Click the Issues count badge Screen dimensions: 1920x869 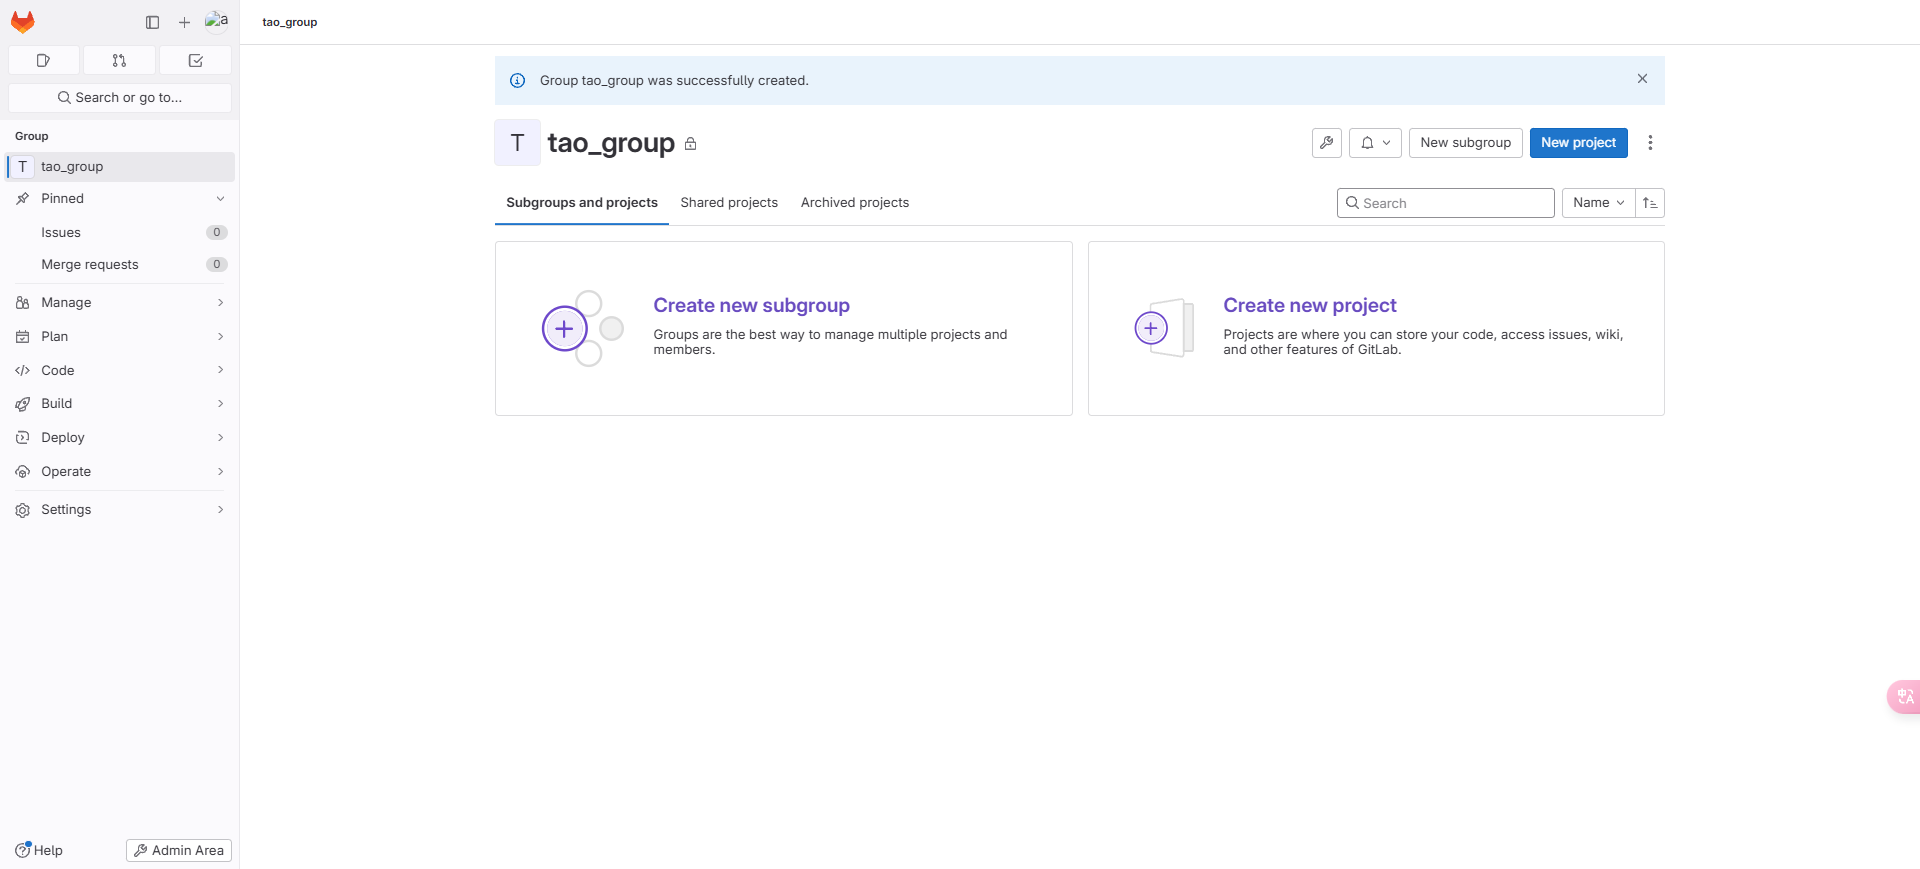pyautogui.click(x=217, y=232)
